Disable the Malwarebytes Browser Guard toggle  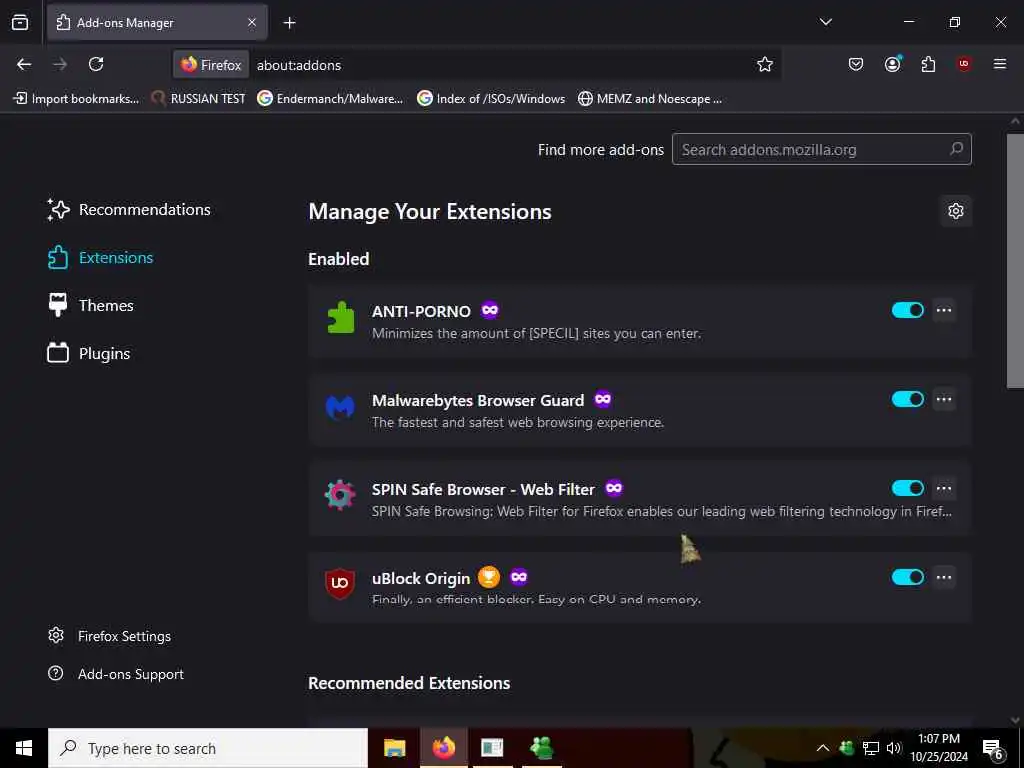[908, 399]
